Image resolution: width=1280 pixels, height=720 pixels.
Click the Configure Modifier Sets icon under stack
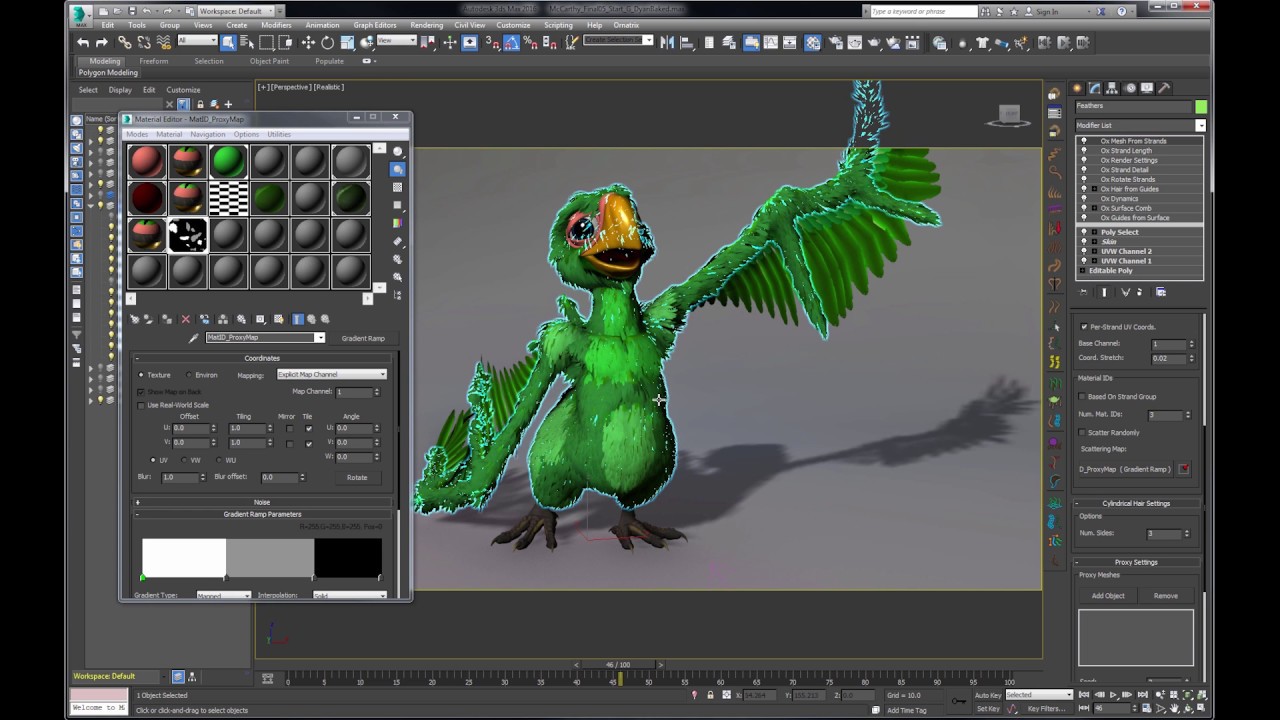tap(1161, 292)
